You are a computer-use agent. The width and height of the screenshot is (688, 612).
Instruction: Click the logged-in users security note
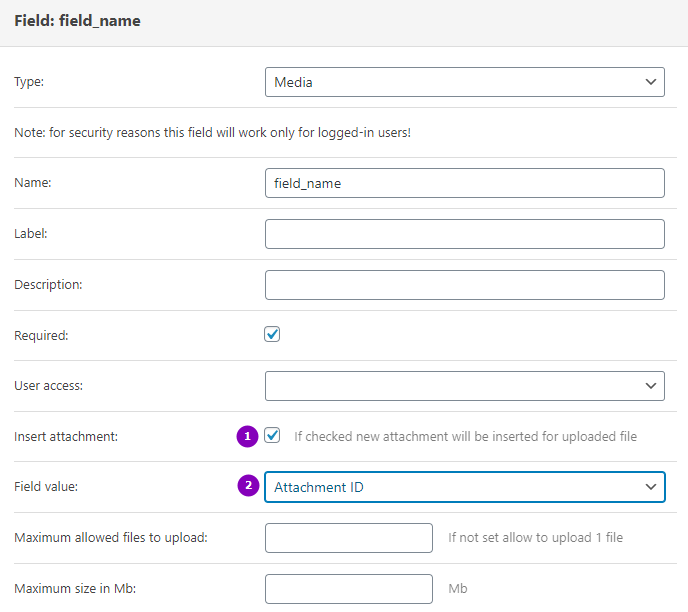[x=212, y=132]
